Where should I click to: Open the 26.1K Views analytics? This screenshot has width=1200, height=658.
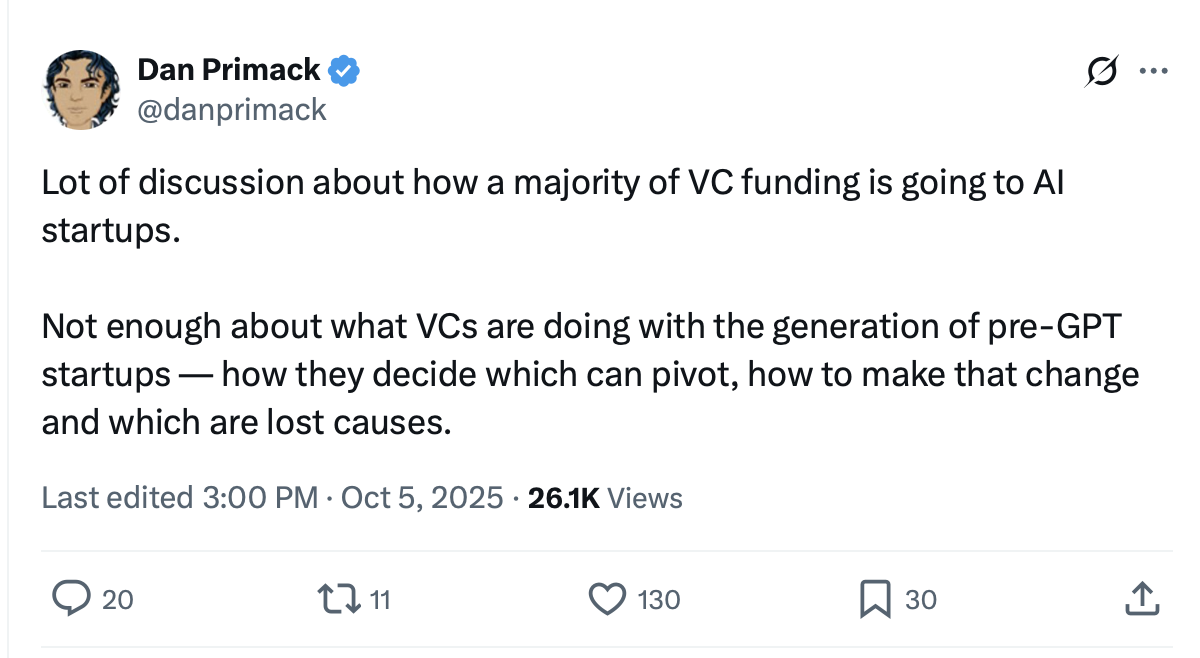[605, 497]
